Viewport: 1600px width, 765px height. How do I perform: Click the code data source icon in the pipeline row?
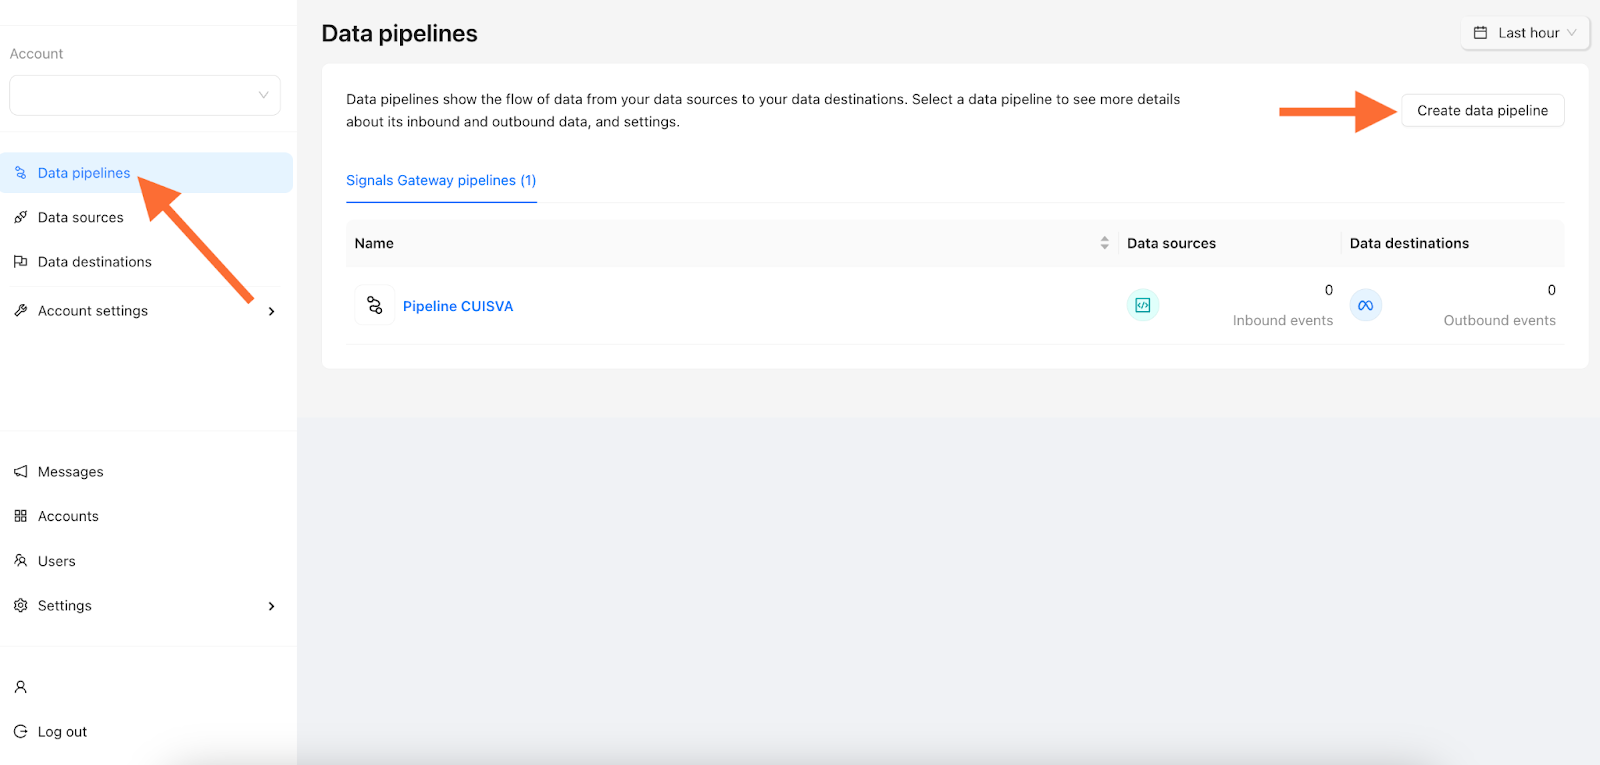[1143, 305]
